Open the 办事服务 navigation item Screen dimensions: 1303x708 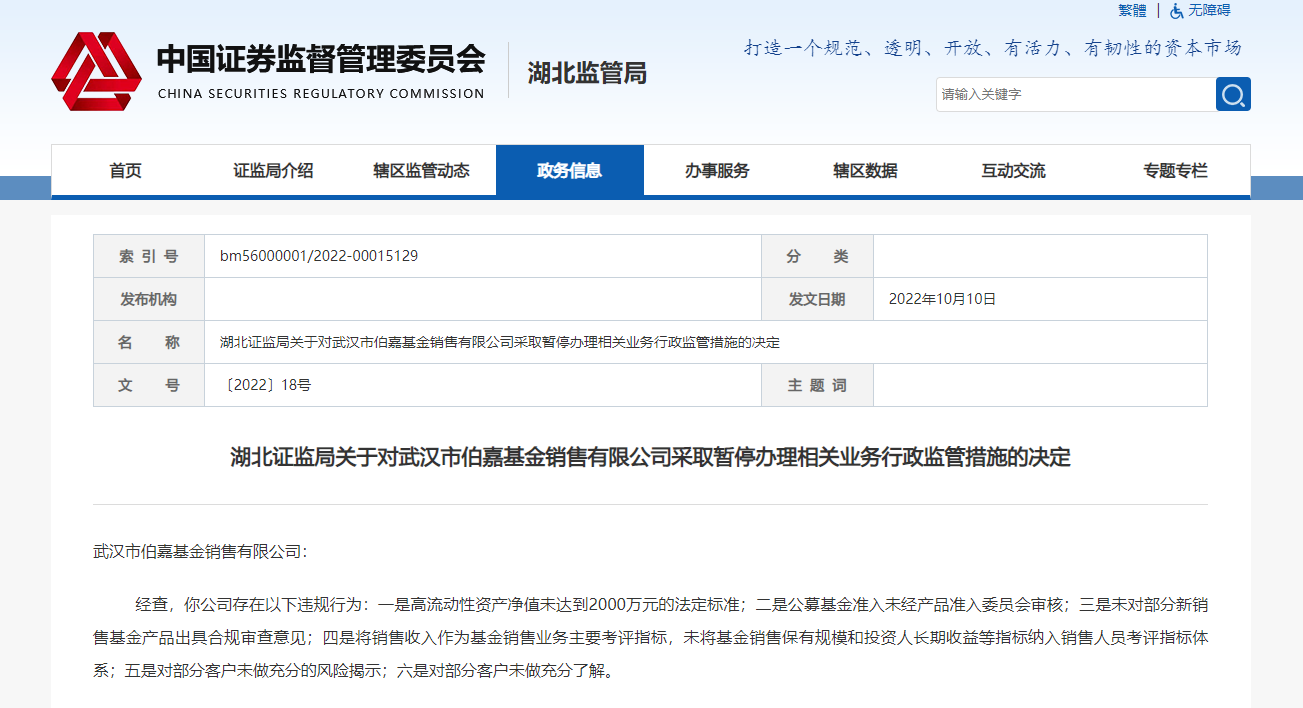tap(717, 171)
